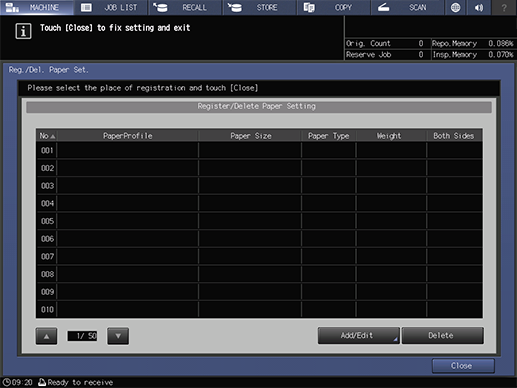517x388 pixels.
Task: Select registration row 001
Action: point(259,150)
